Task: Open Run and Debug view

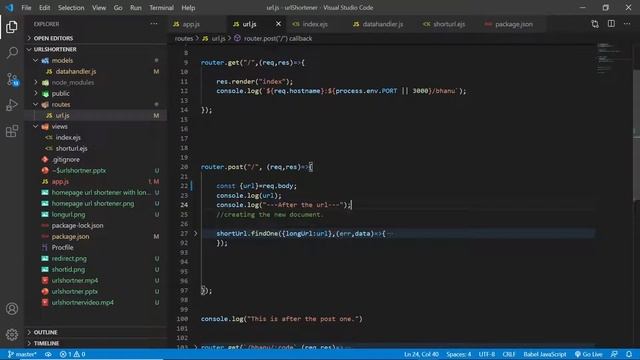Action: click(x=12, y=105)
